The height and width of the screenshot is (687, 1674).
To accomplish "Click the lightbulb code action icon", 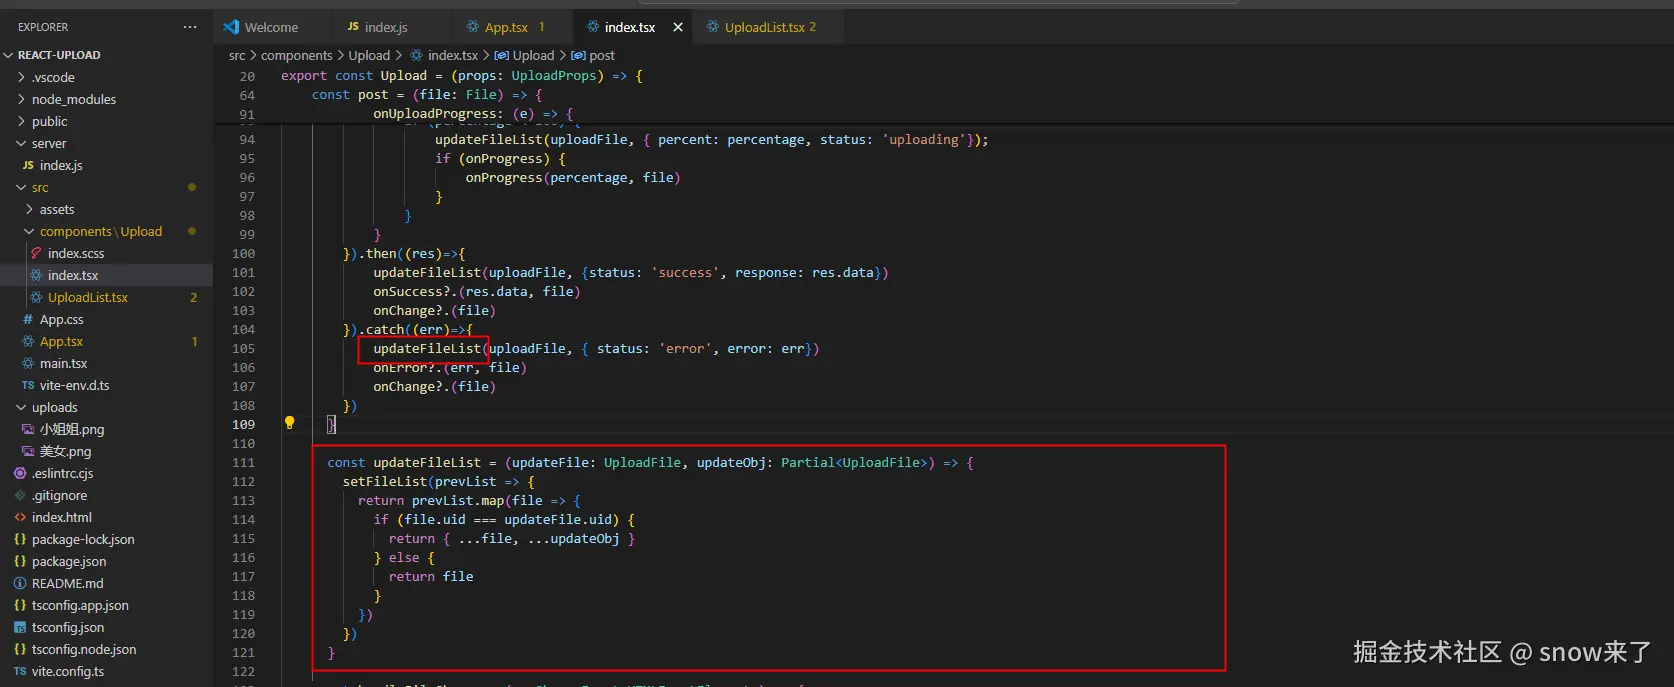I will pyautogui.click(x=290, y=423).
